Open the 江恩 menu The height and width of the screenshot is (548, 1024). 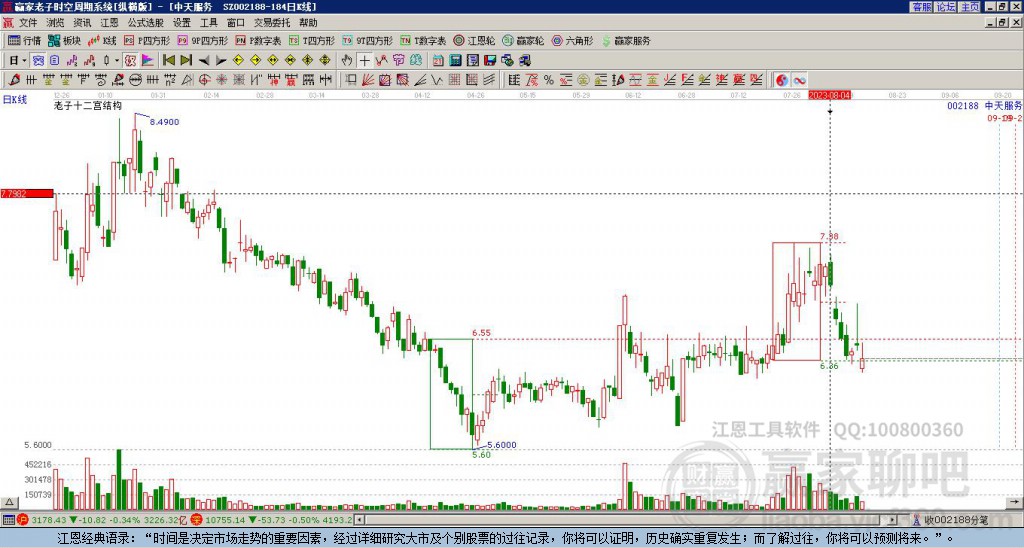[x=109, y=23]
